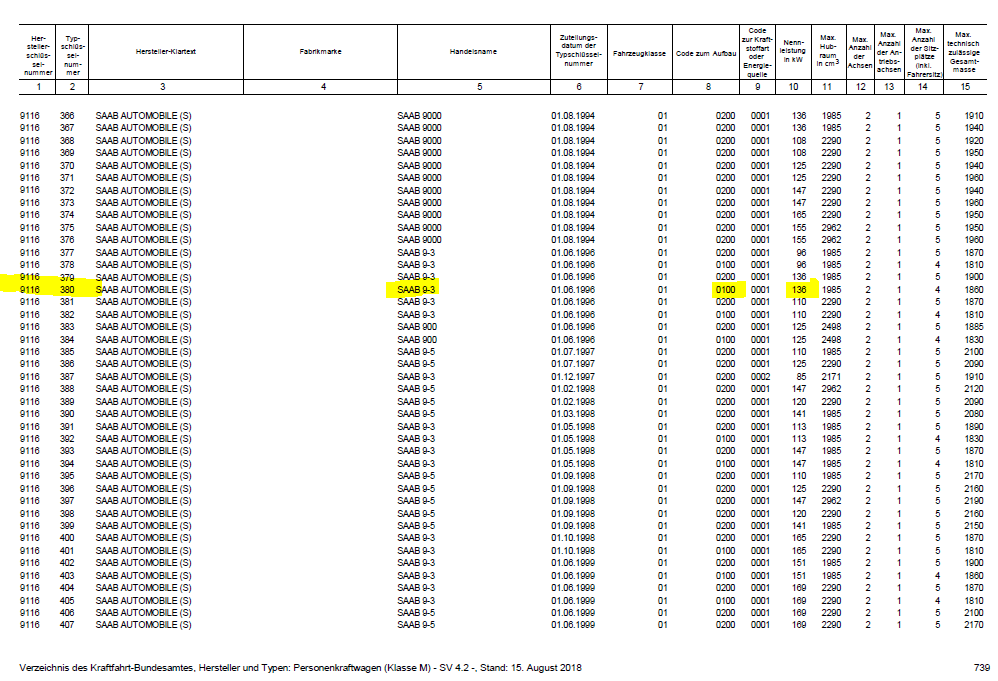Click 'SAAB 9000' trade name in row 369
The height and width of the screenshot is (681, 998).
[419, 153]
